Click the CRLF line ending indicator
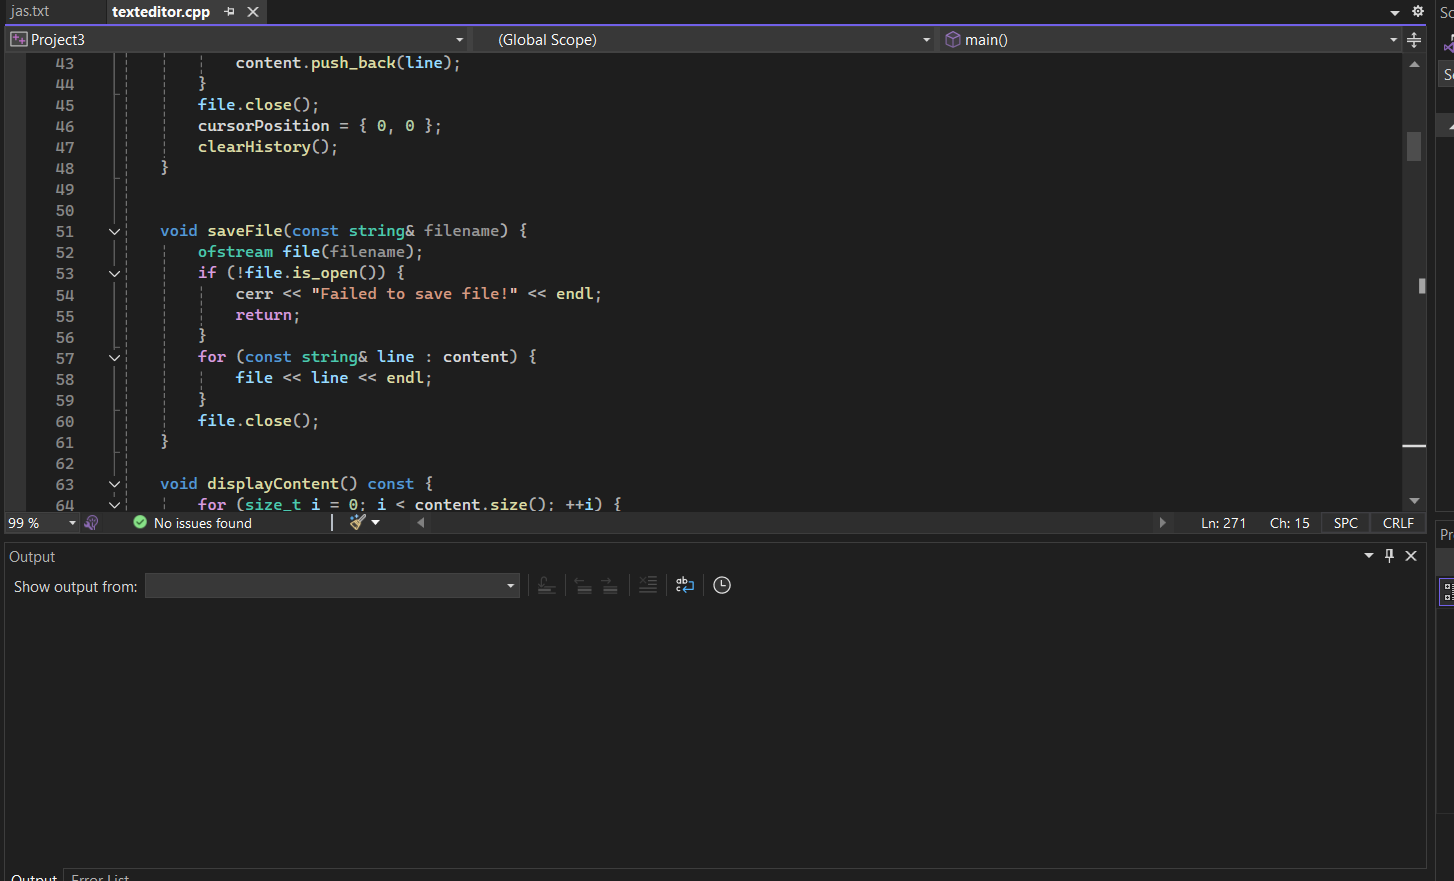Screen dimensions: 1454x881 pos(1398,523)
